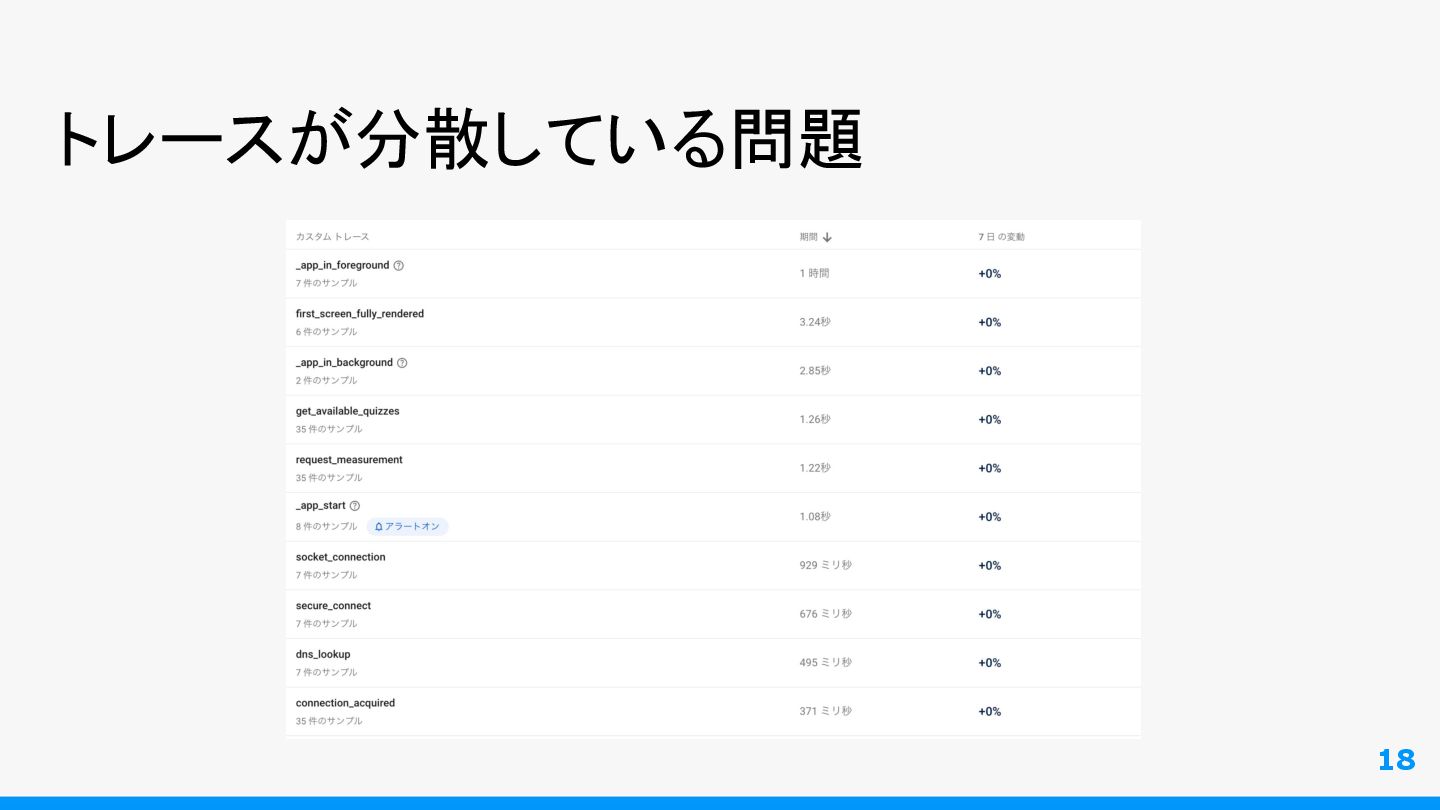The image size is (1440, 810).
Task: Click +0% in the dns_lookup row
Action: [989, 663]
